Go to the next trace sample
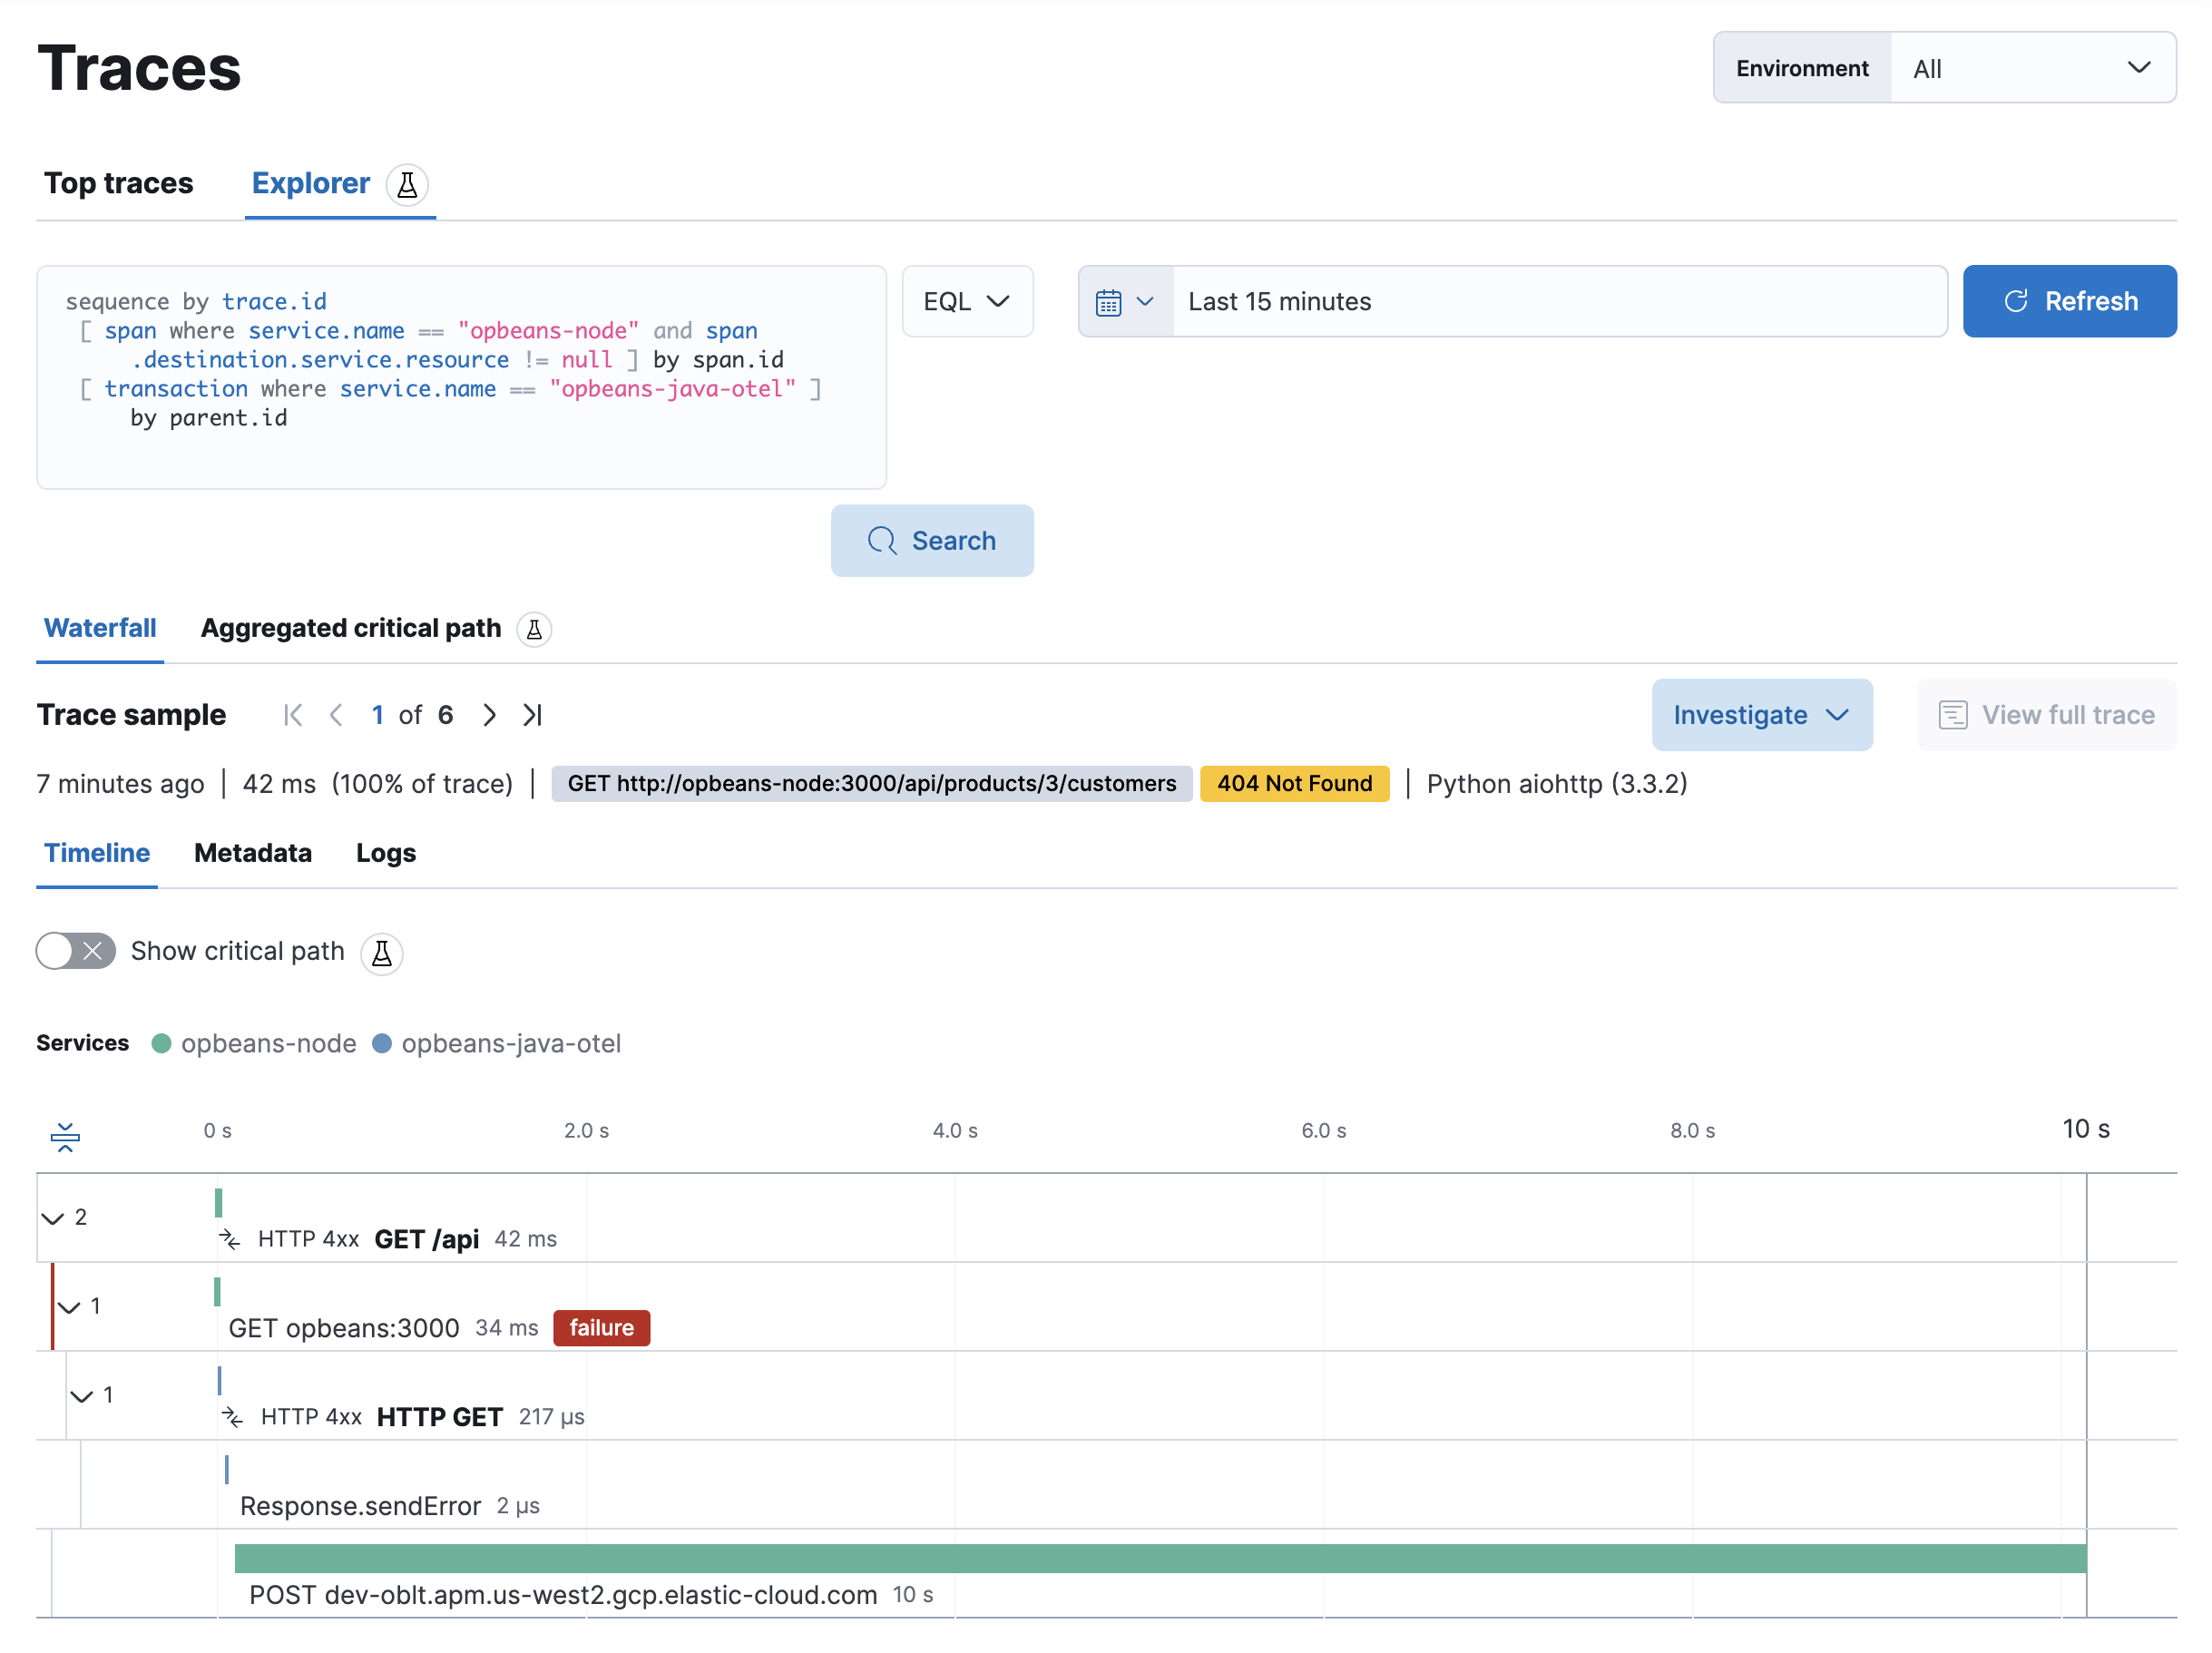Image resolution: width=2212 pixels, height=1653 pixels. click(489, 715)
